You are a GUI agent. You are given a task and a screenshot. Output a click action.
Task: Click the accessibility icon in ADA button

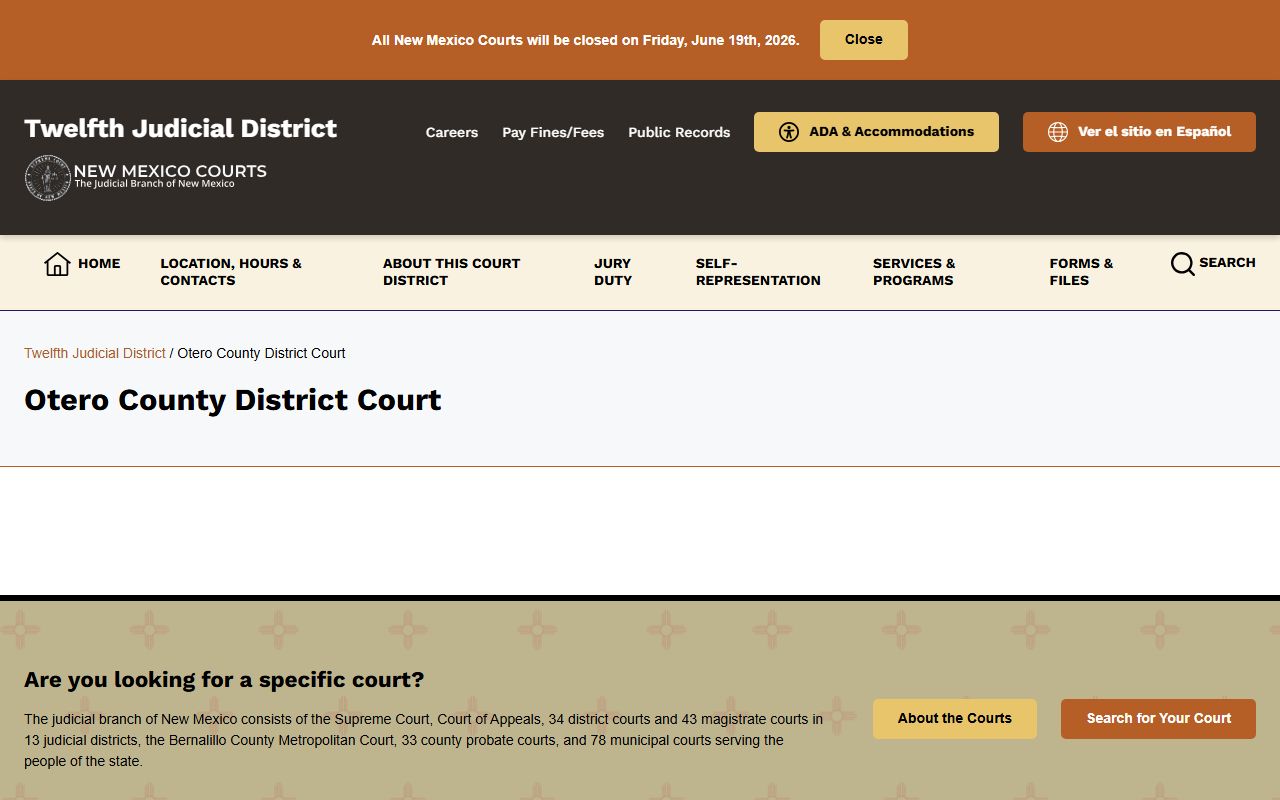[x=789, y=132]
